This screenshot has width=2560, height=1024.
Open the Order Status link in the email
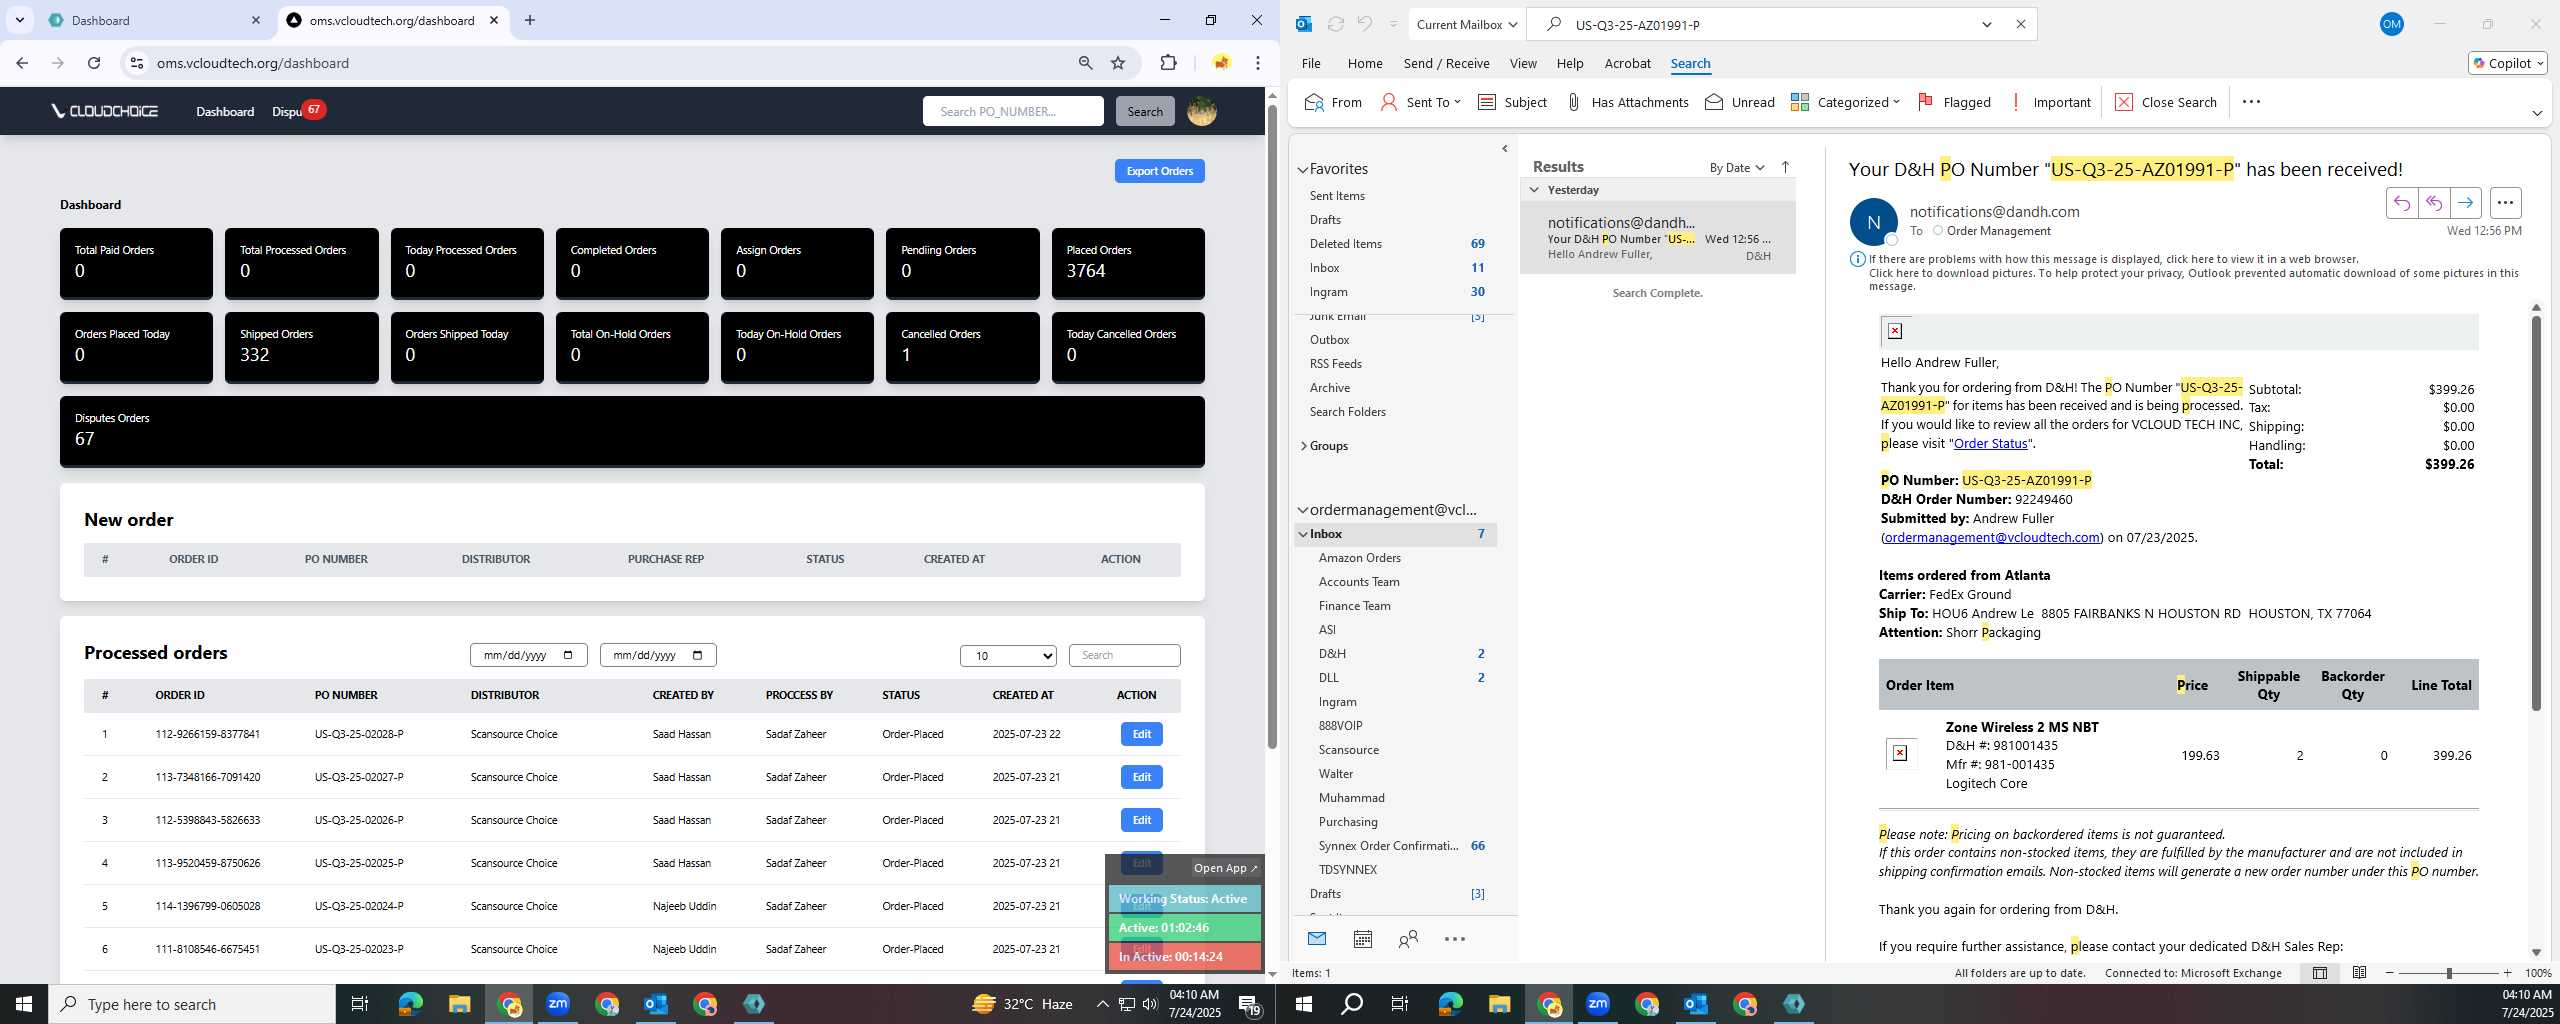(1990, 444)
